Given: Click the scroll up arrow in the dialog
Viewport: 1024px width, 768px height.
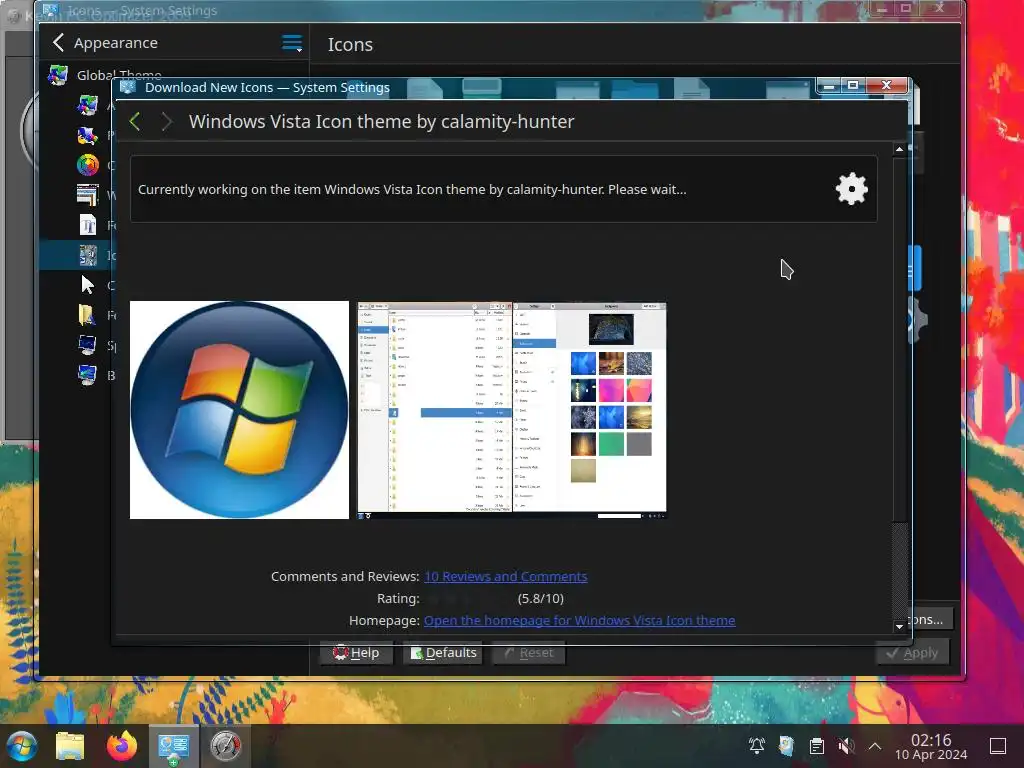Looking at the screenshot, I should pyautogui.click(x=899, y=150).
